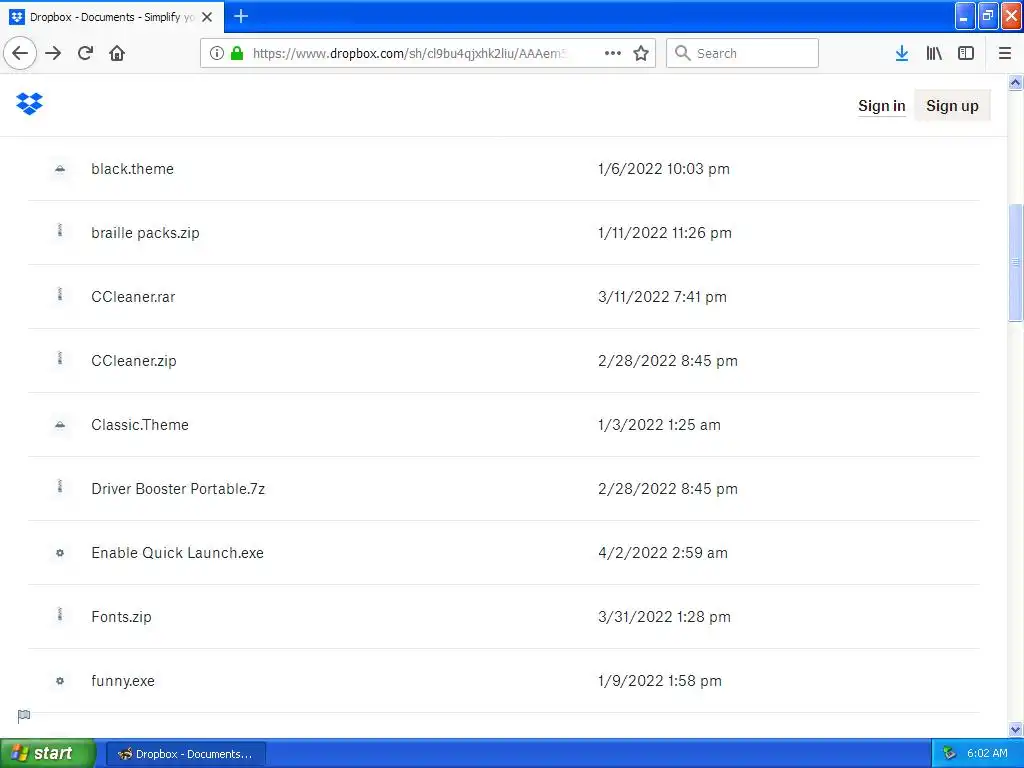Open the black.theme file
This screenshot has height=768, width=1024.
[x=133, y=169]
